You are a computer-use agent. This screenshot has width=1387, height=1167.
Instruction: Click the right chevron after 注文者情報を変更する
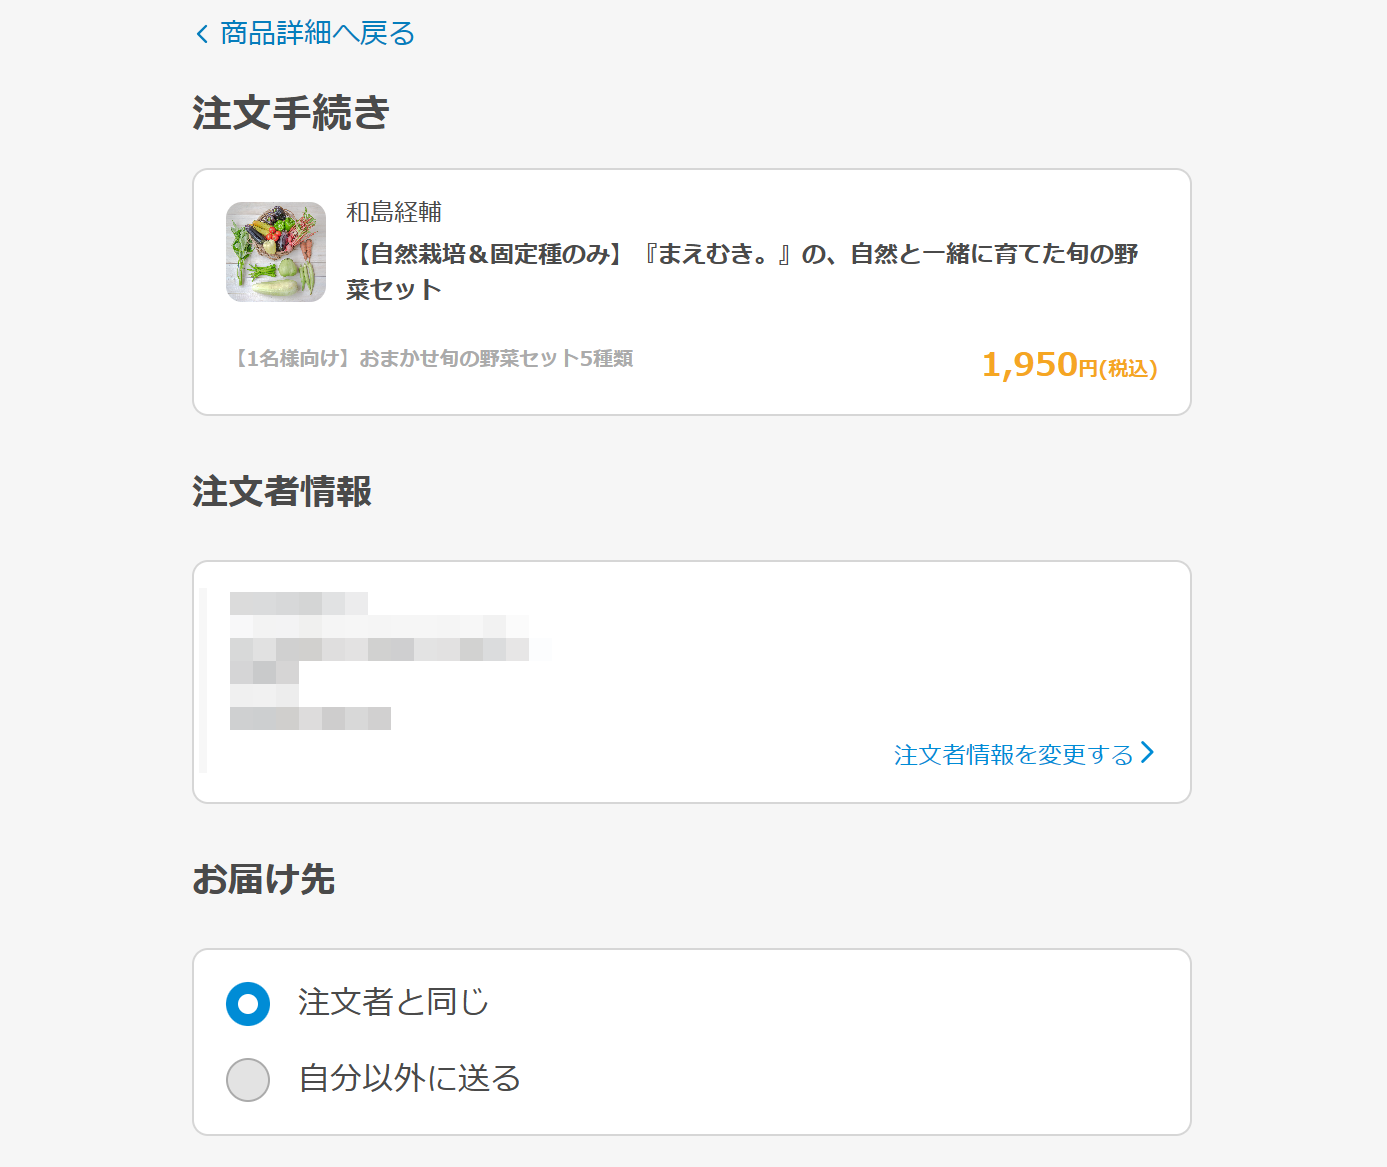coord(1147,752)
